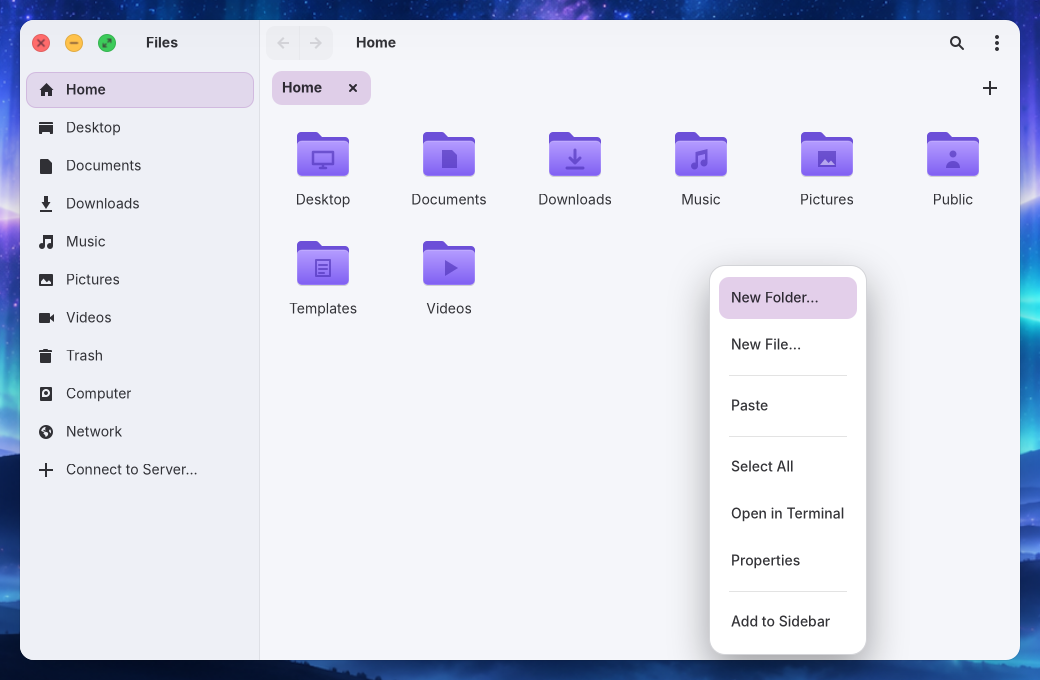Viewport: 1040px width, 680px height.
Task: Select Downloads in the sidebar
Action: click(140, 204)
